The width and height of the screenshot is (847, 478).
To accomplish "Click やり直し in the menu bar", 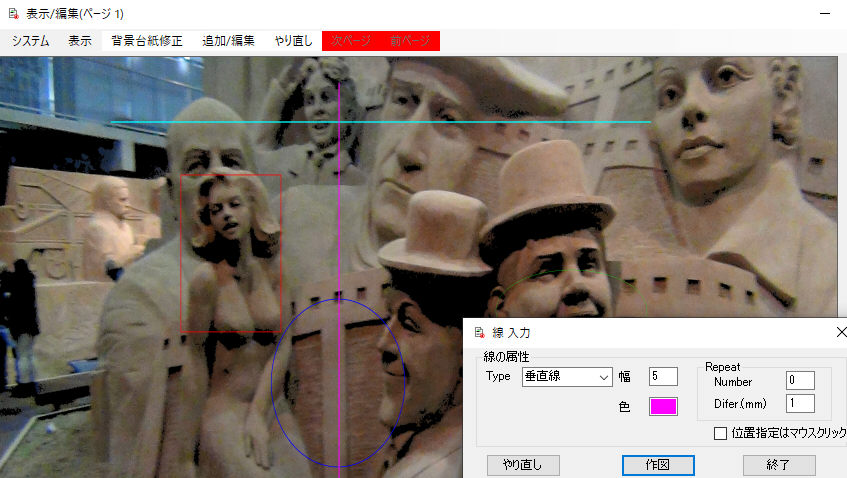I will point(294,41).
